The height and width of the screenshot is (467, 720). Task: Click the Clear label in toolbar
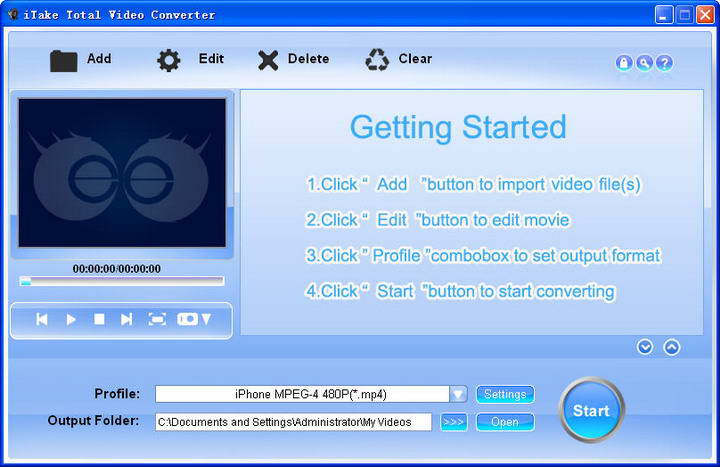click(x=415, y=59)
